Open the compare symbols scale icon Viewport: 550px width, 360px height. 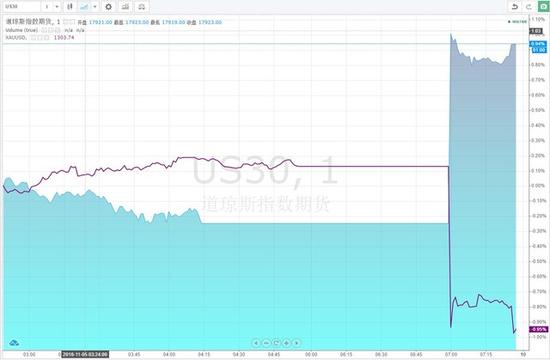pos(142,6)
